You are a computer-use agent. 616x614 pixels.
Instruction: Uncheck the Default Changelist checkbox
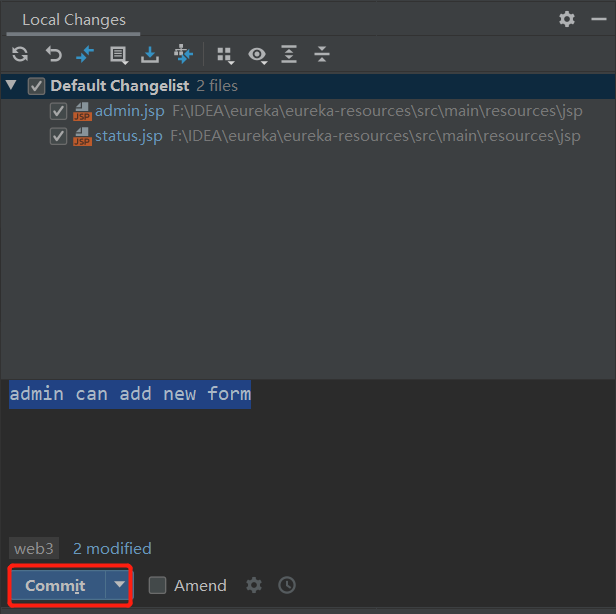coord(37,86)
